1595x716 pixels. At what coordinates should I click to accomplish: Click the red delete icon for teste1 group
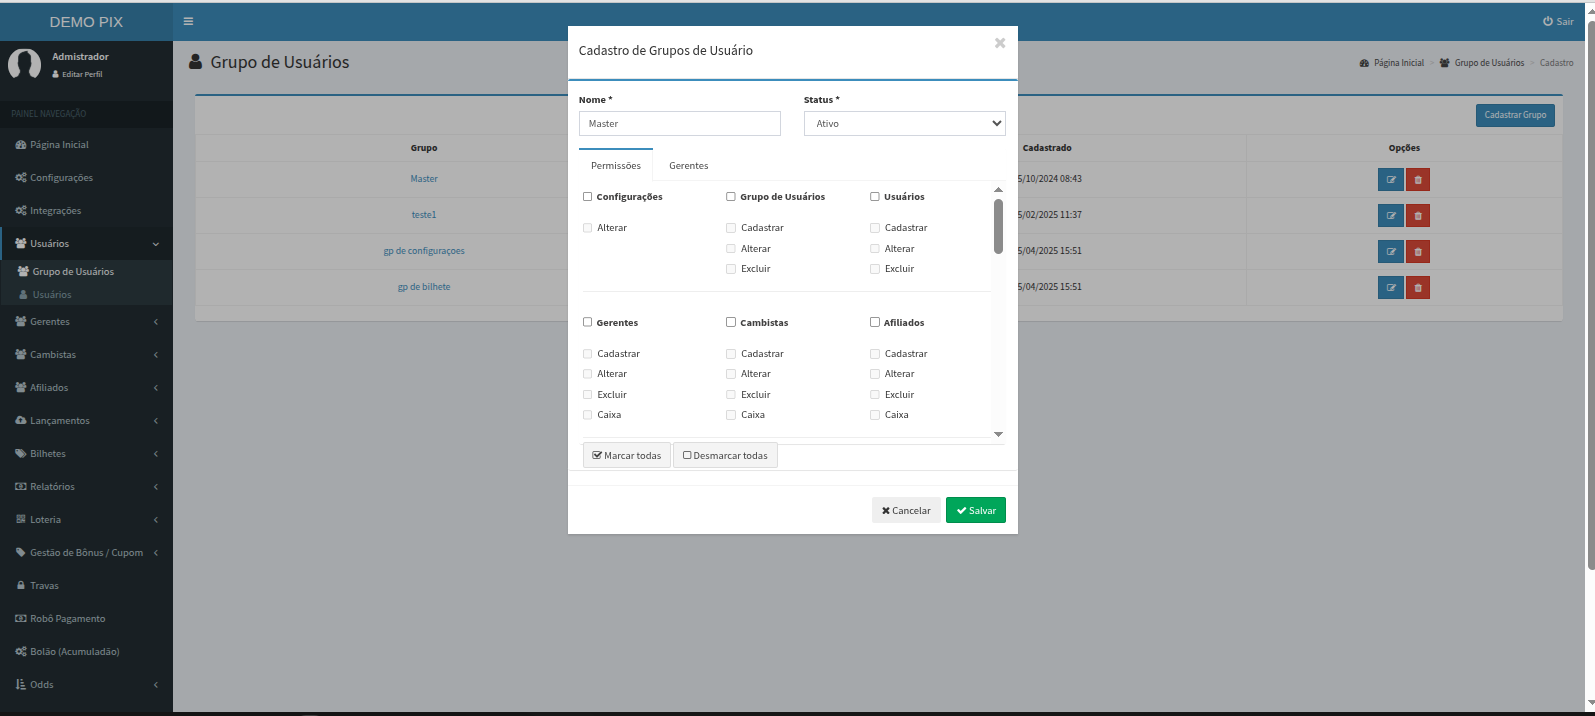point(1417,216)
